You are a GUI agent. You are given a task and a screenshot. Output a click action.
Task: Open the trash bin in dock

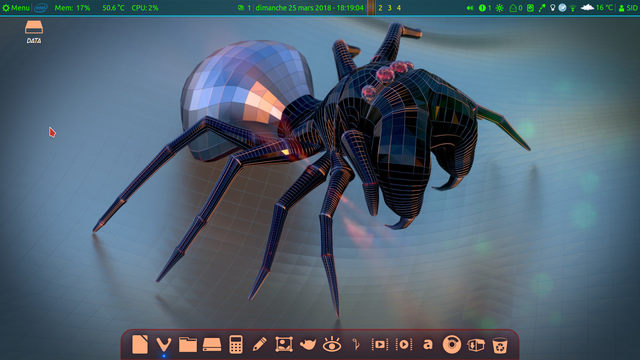pos(500,345)
